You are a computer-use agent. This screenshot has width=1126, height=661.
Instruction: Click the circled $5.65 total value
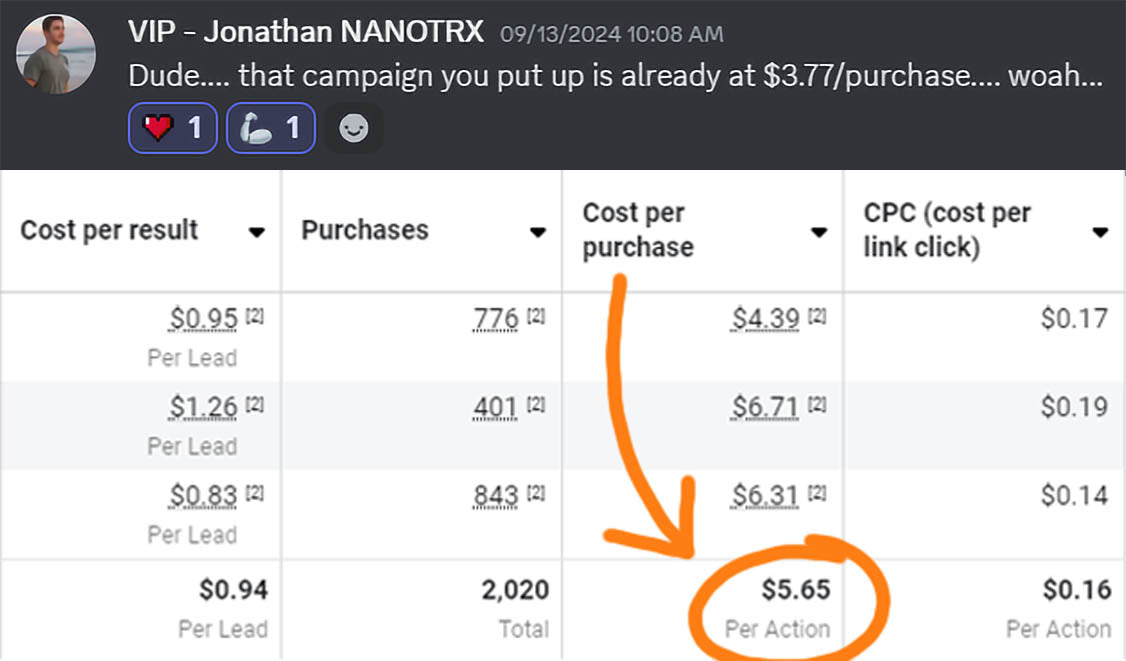click(x=796, y=590)
